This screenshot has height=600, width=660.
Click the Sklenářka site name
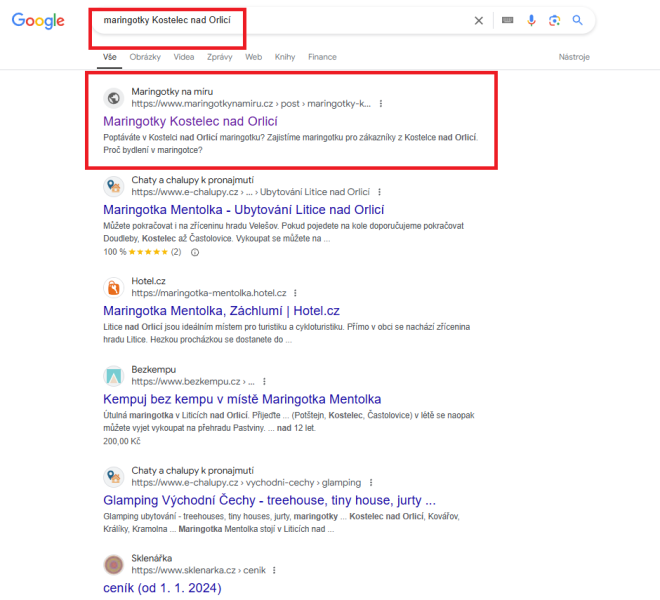(152, 558)
